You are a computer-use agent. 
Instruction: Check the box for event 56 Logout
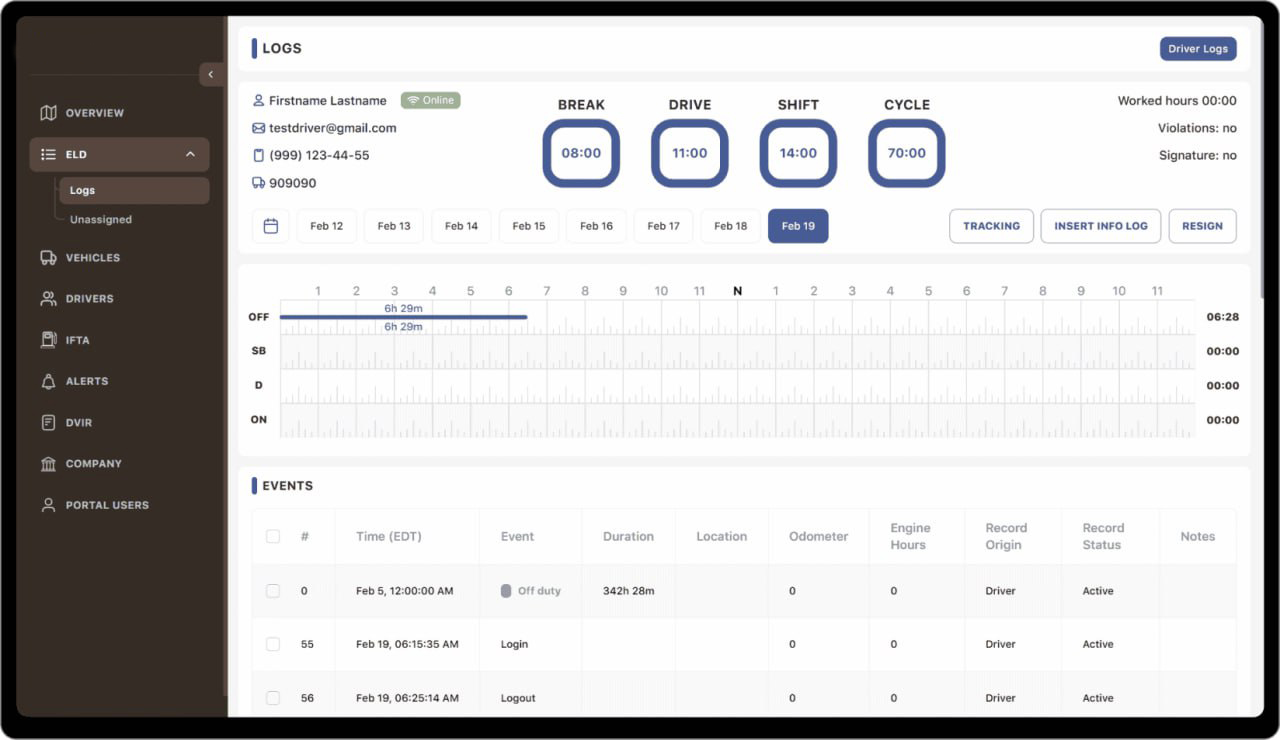coord(273,698)
